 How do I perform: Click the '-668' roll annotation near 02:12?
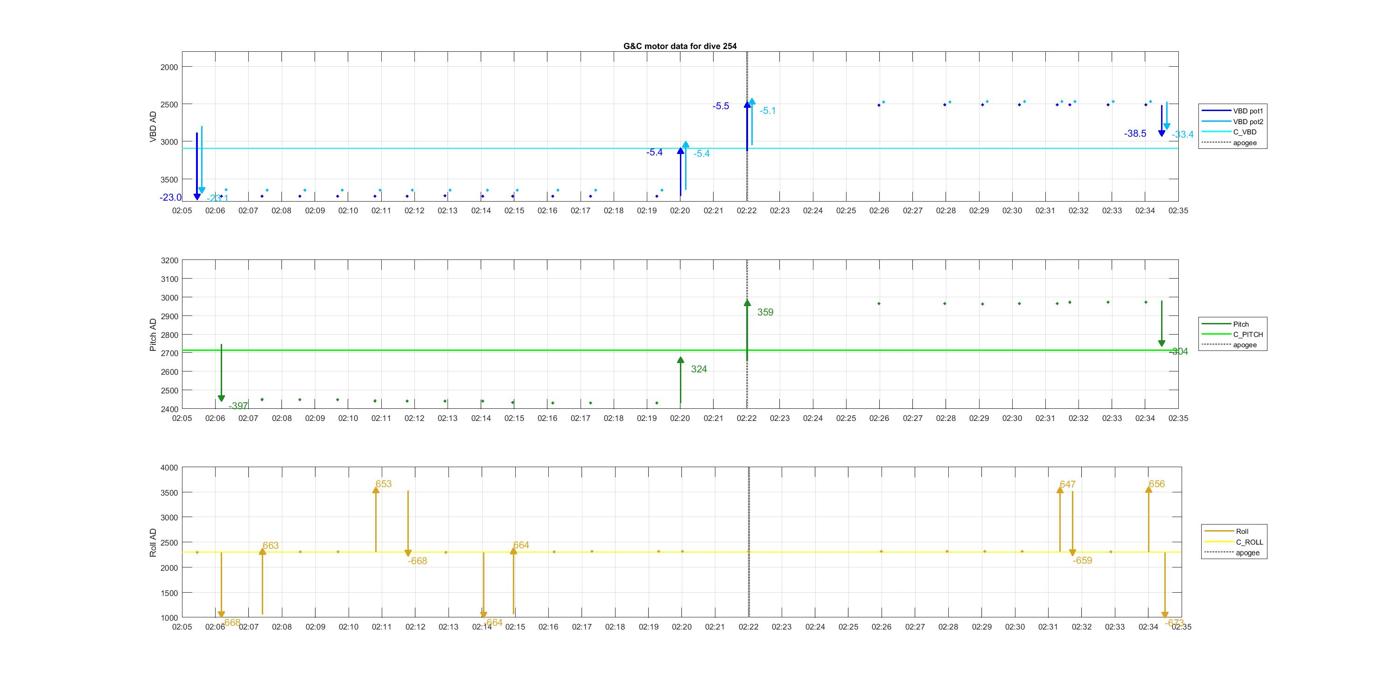pyautogui.click(x=418, y=561)
